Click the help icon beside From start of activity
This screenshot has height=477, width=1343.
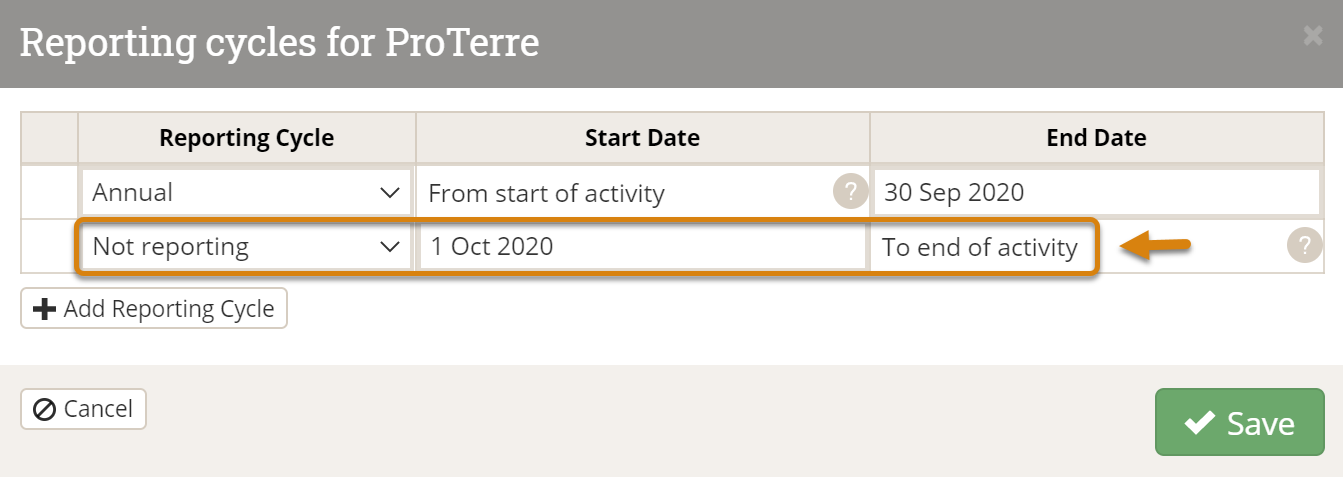tap(849, 192)
